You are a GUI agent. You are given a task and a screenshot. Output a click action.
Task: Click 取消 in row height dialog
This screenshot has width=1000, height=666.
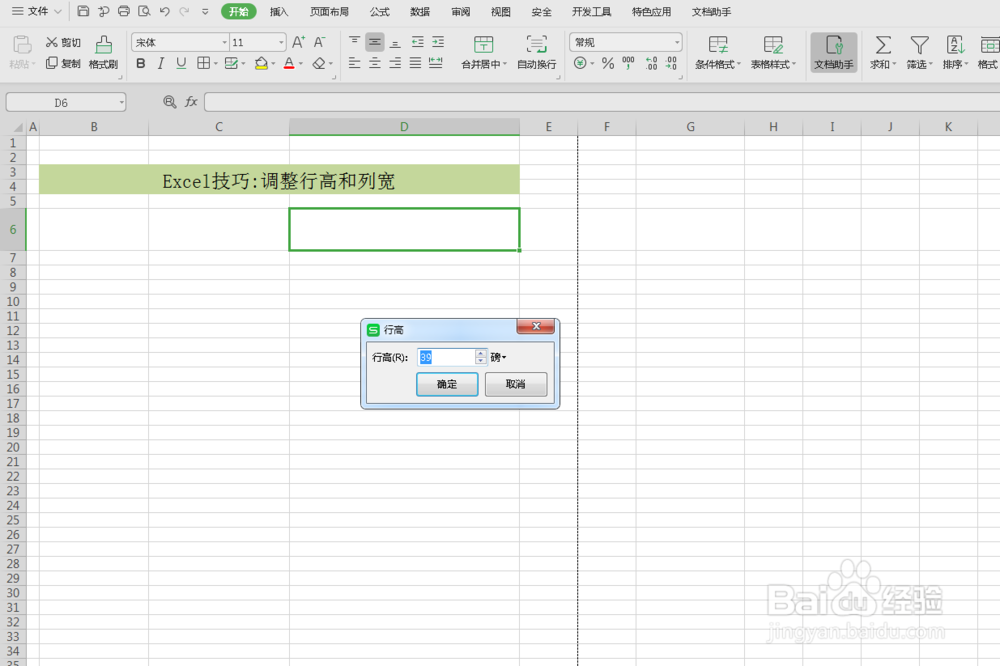tap(515, 384)
